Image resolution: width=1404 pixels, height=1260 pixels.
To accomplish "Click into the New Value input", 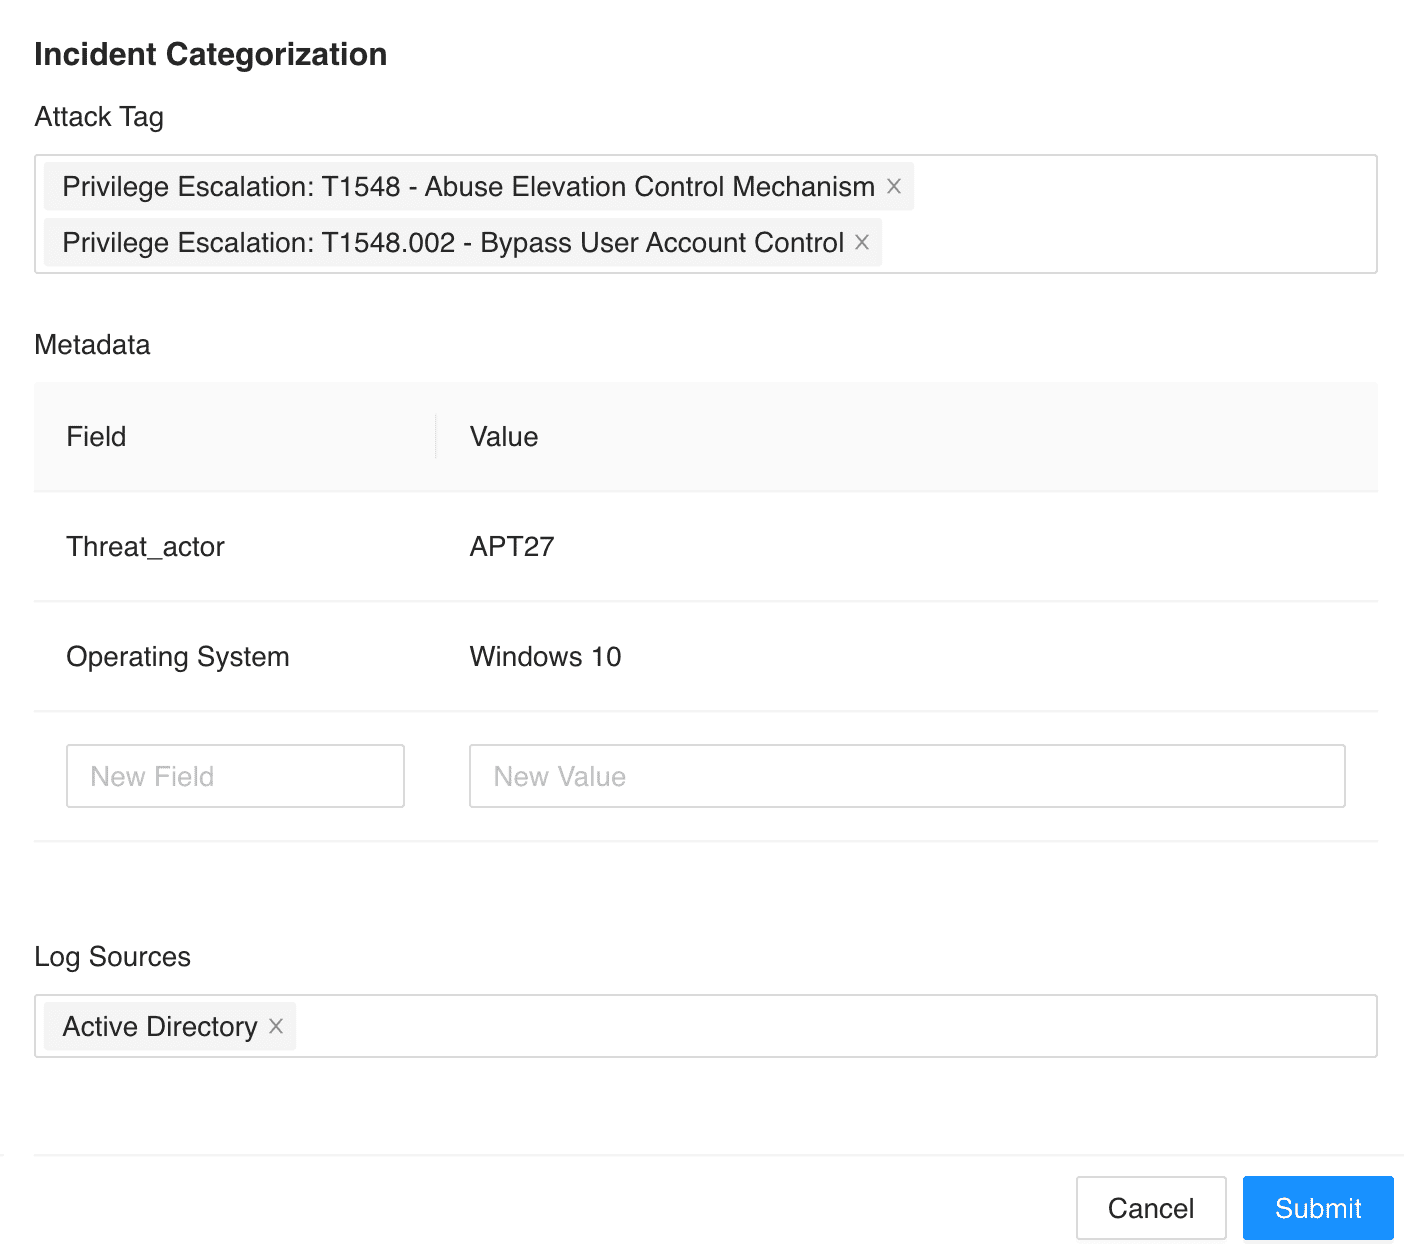I will pos(906,776).
